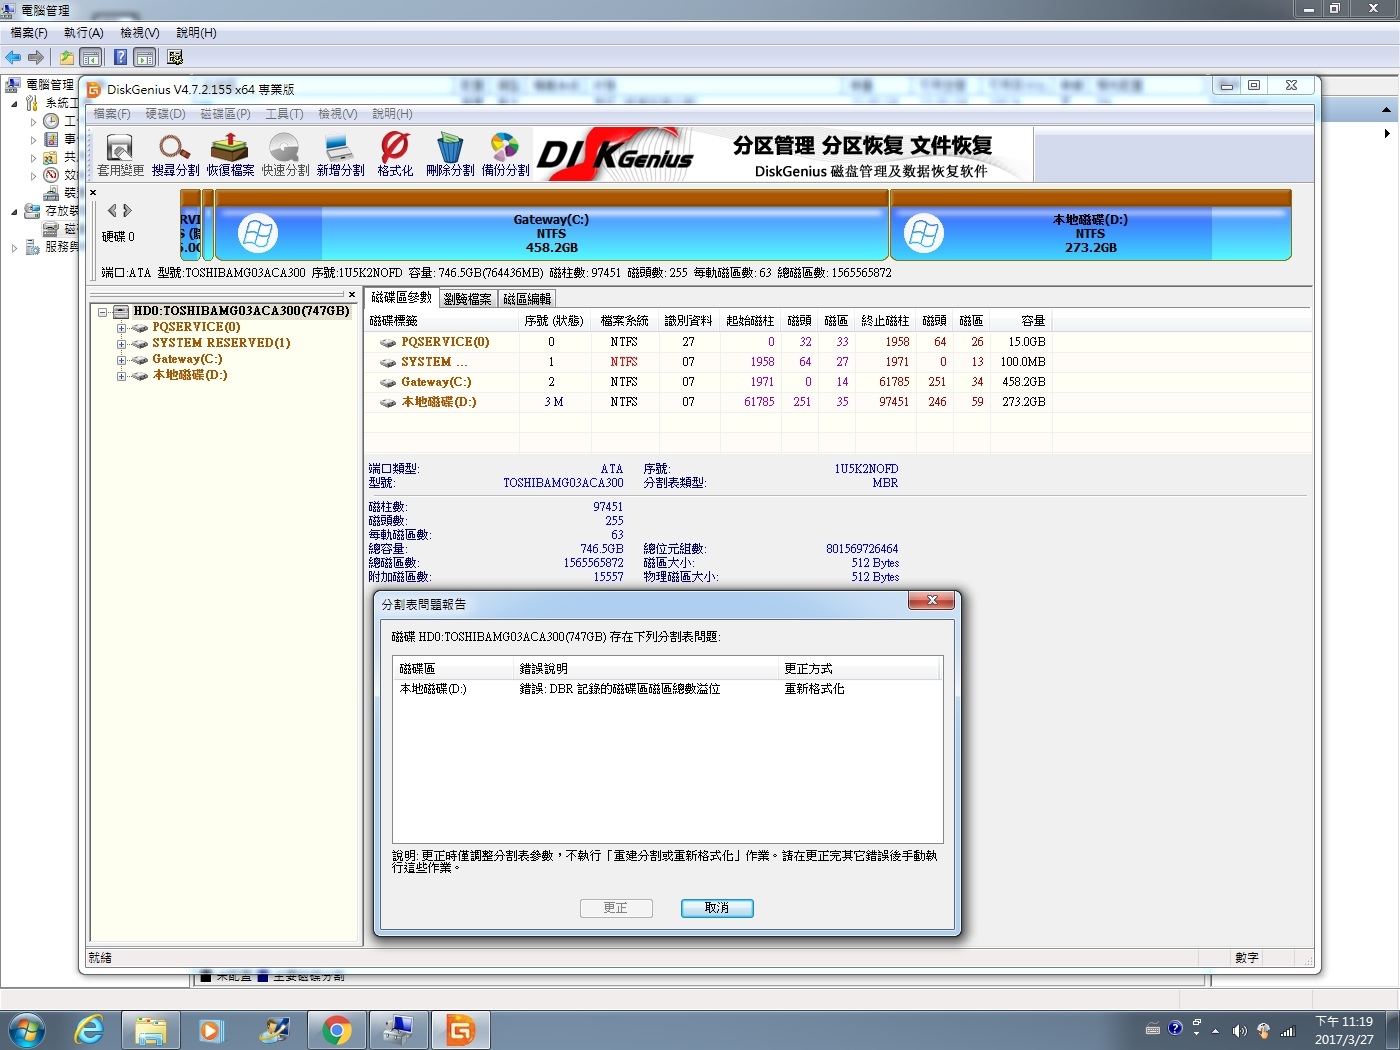The height and width of the screenshot is (1050, 1400).
Task: Expand the 本地磁碟(D:) tree node
Action: click(121, 375)
